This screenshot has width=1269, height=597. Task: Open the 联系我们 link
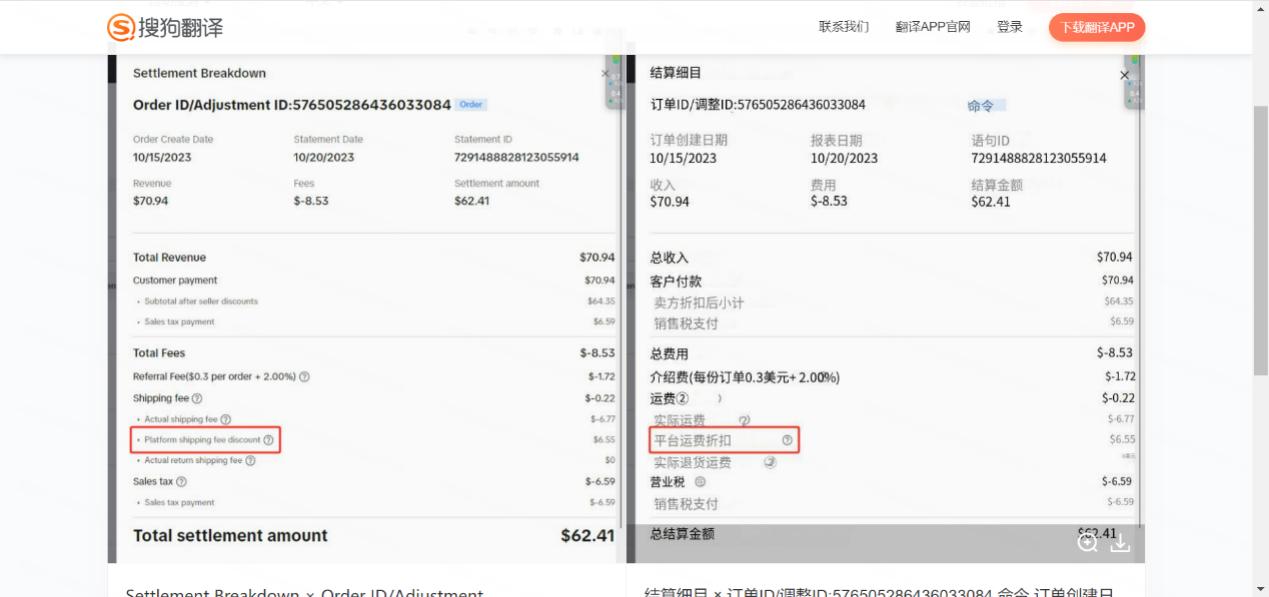coord(844,27)
